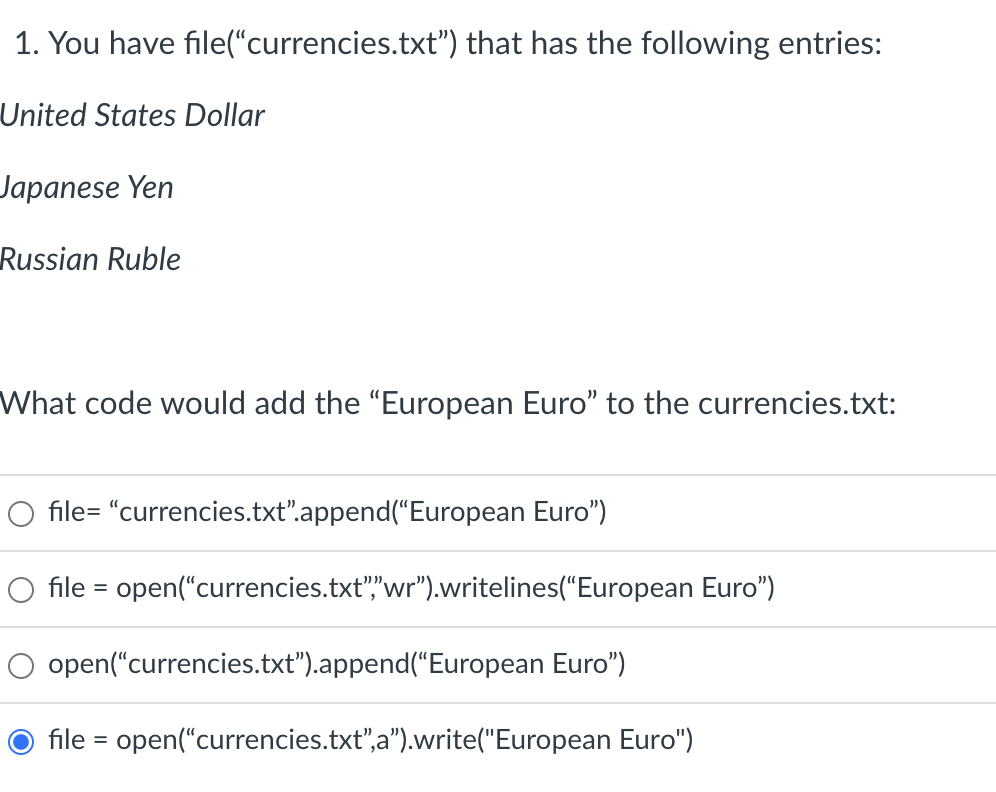996x792 pixels.
Task: Click question number 1 heading text
Action: coord(25,43)
